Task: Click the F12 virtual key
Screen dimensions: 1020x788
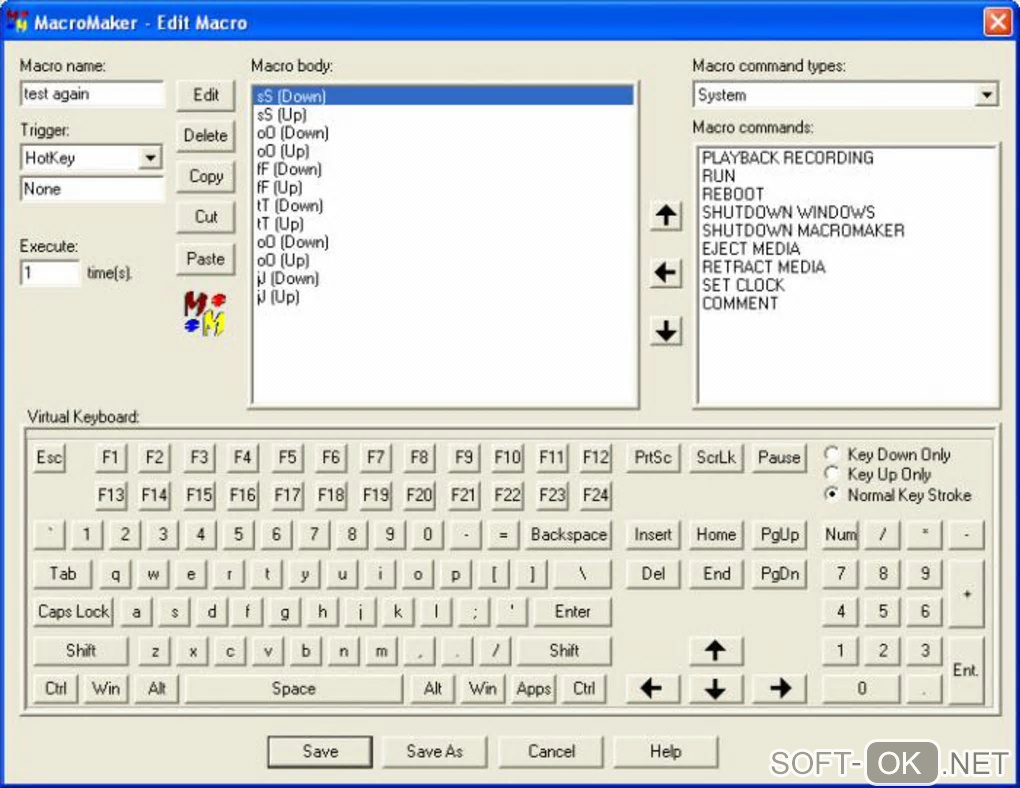Action: 595,457
